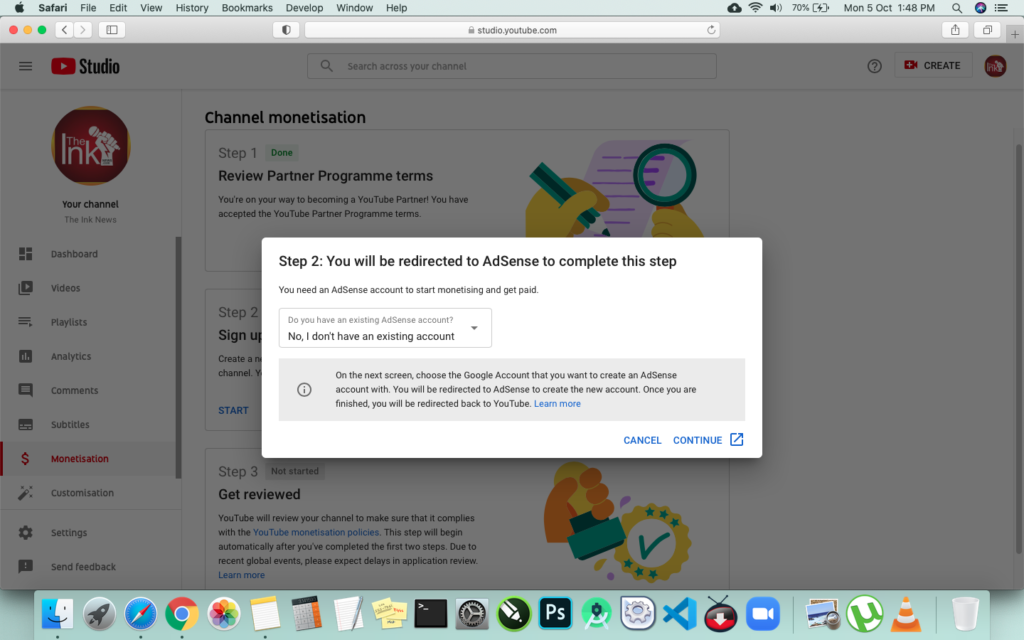Screen dimensions: 1024x640
Task: Open Google Chrome from the Dock
Action: pos(182,614)
